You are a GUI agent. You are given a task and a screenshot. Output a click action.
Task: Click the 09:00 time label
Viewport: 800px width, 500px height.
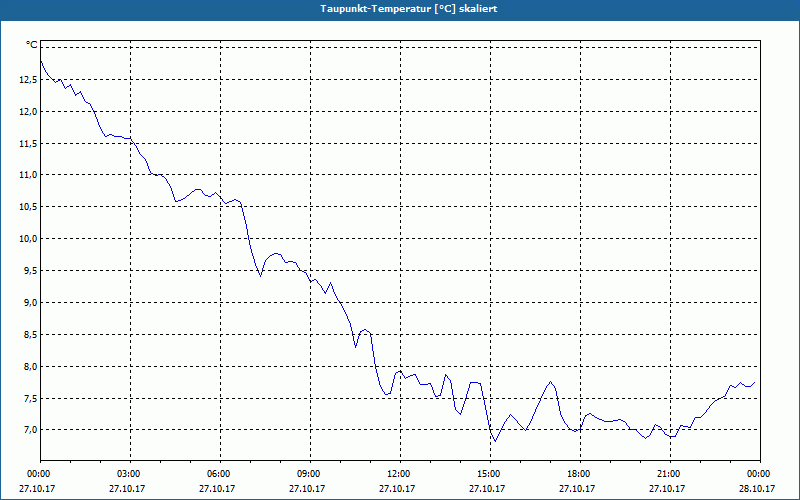point(310,474)
